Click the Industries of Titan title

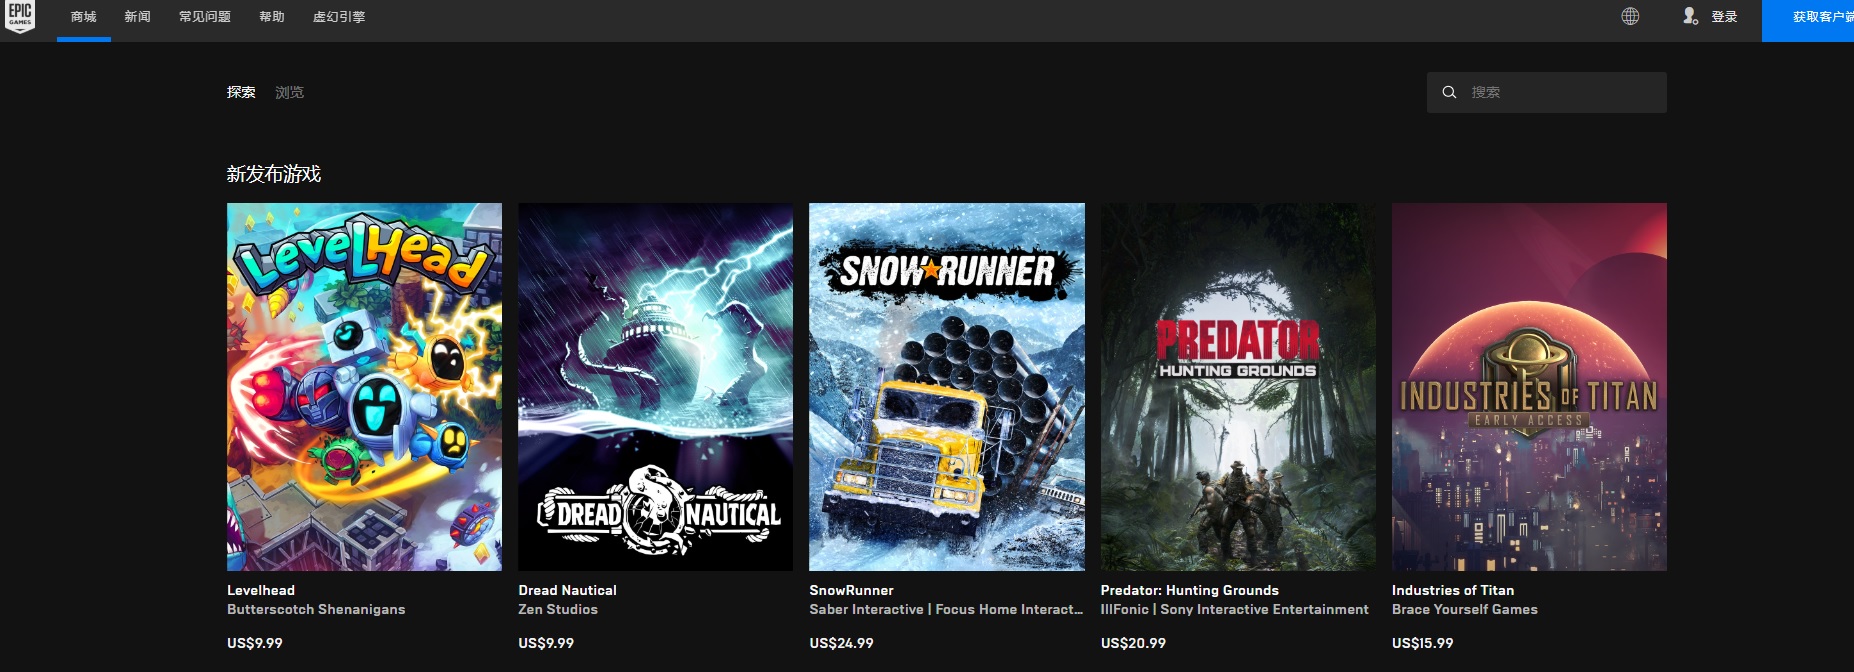click(1453, 590)
